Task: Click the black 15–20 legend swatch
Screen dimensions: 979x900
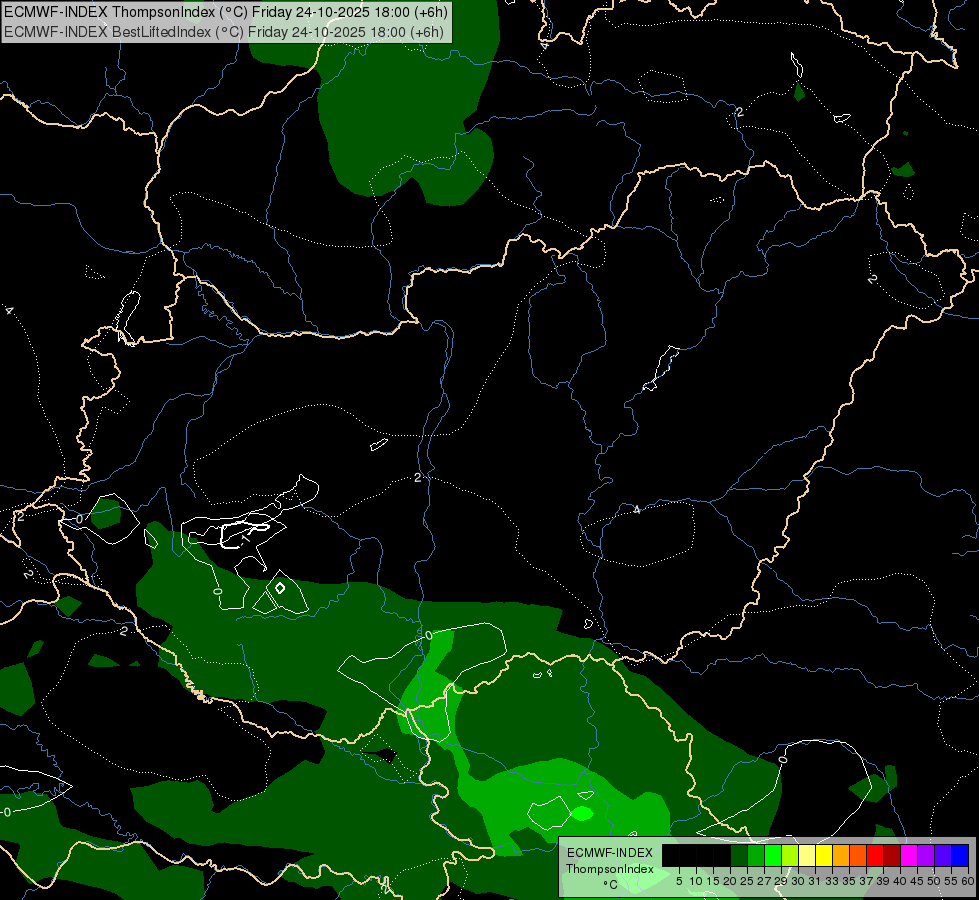Action: coord(722,855)
